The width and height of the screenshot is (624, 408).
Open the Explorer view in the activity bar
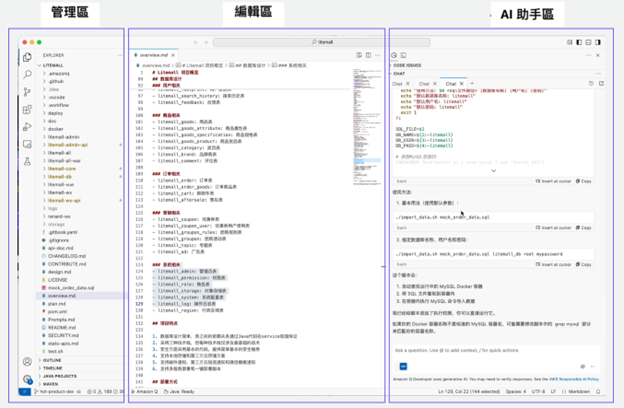[x=27, y=57]
